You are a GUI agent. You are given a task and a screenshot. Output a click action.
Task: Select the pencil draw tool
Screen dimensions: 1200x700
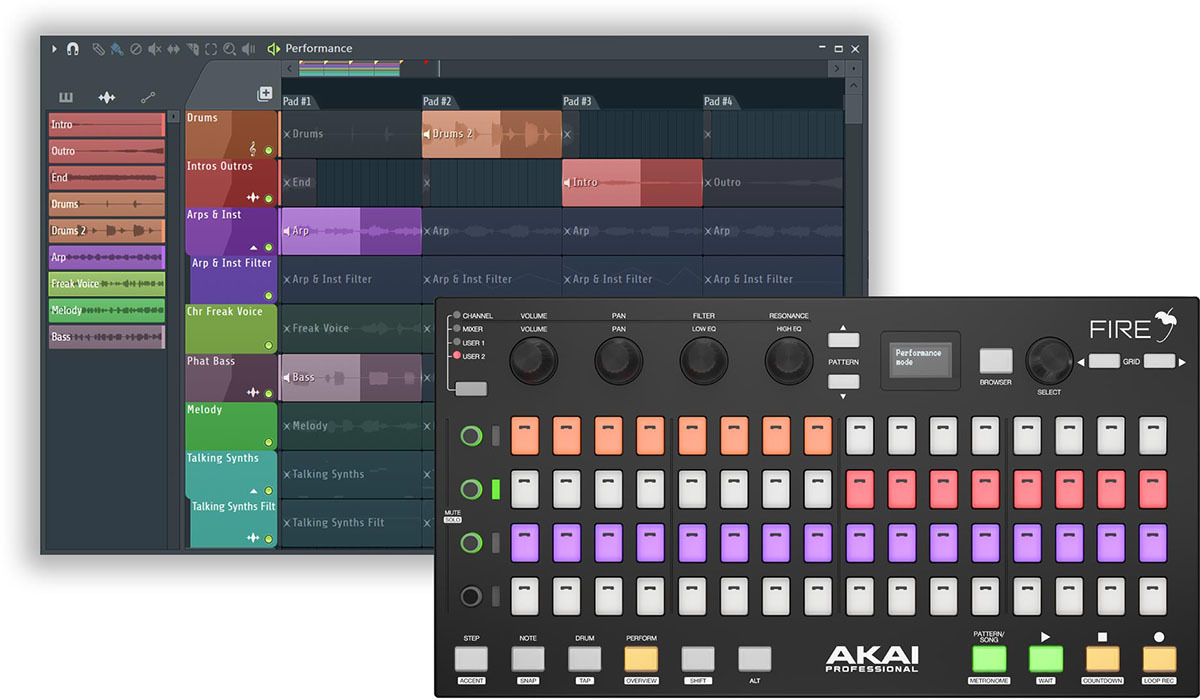point(98,48)
